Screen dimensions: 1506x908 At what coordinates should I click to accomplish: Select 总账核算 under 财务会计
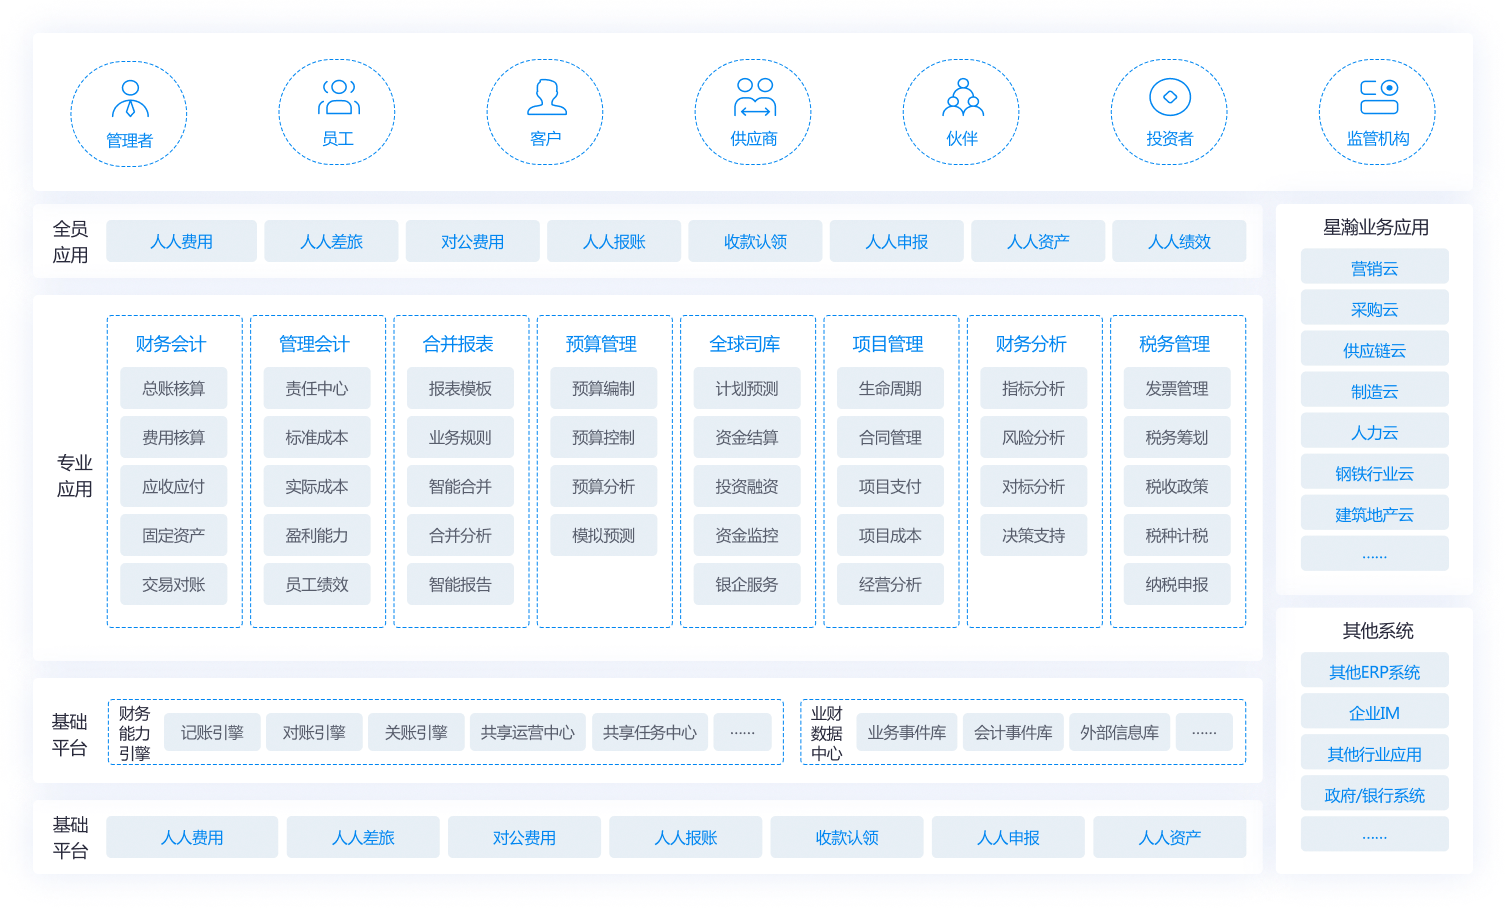click(x=174, y=388)
